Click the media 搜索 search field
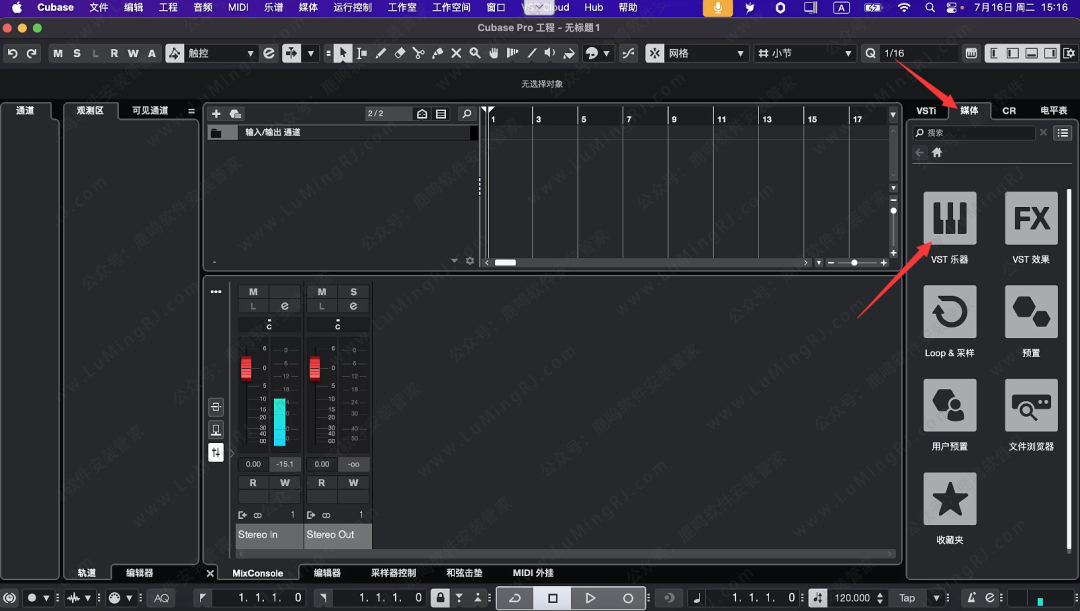This screenshot has width=1080, height=611. click(978, 132)
